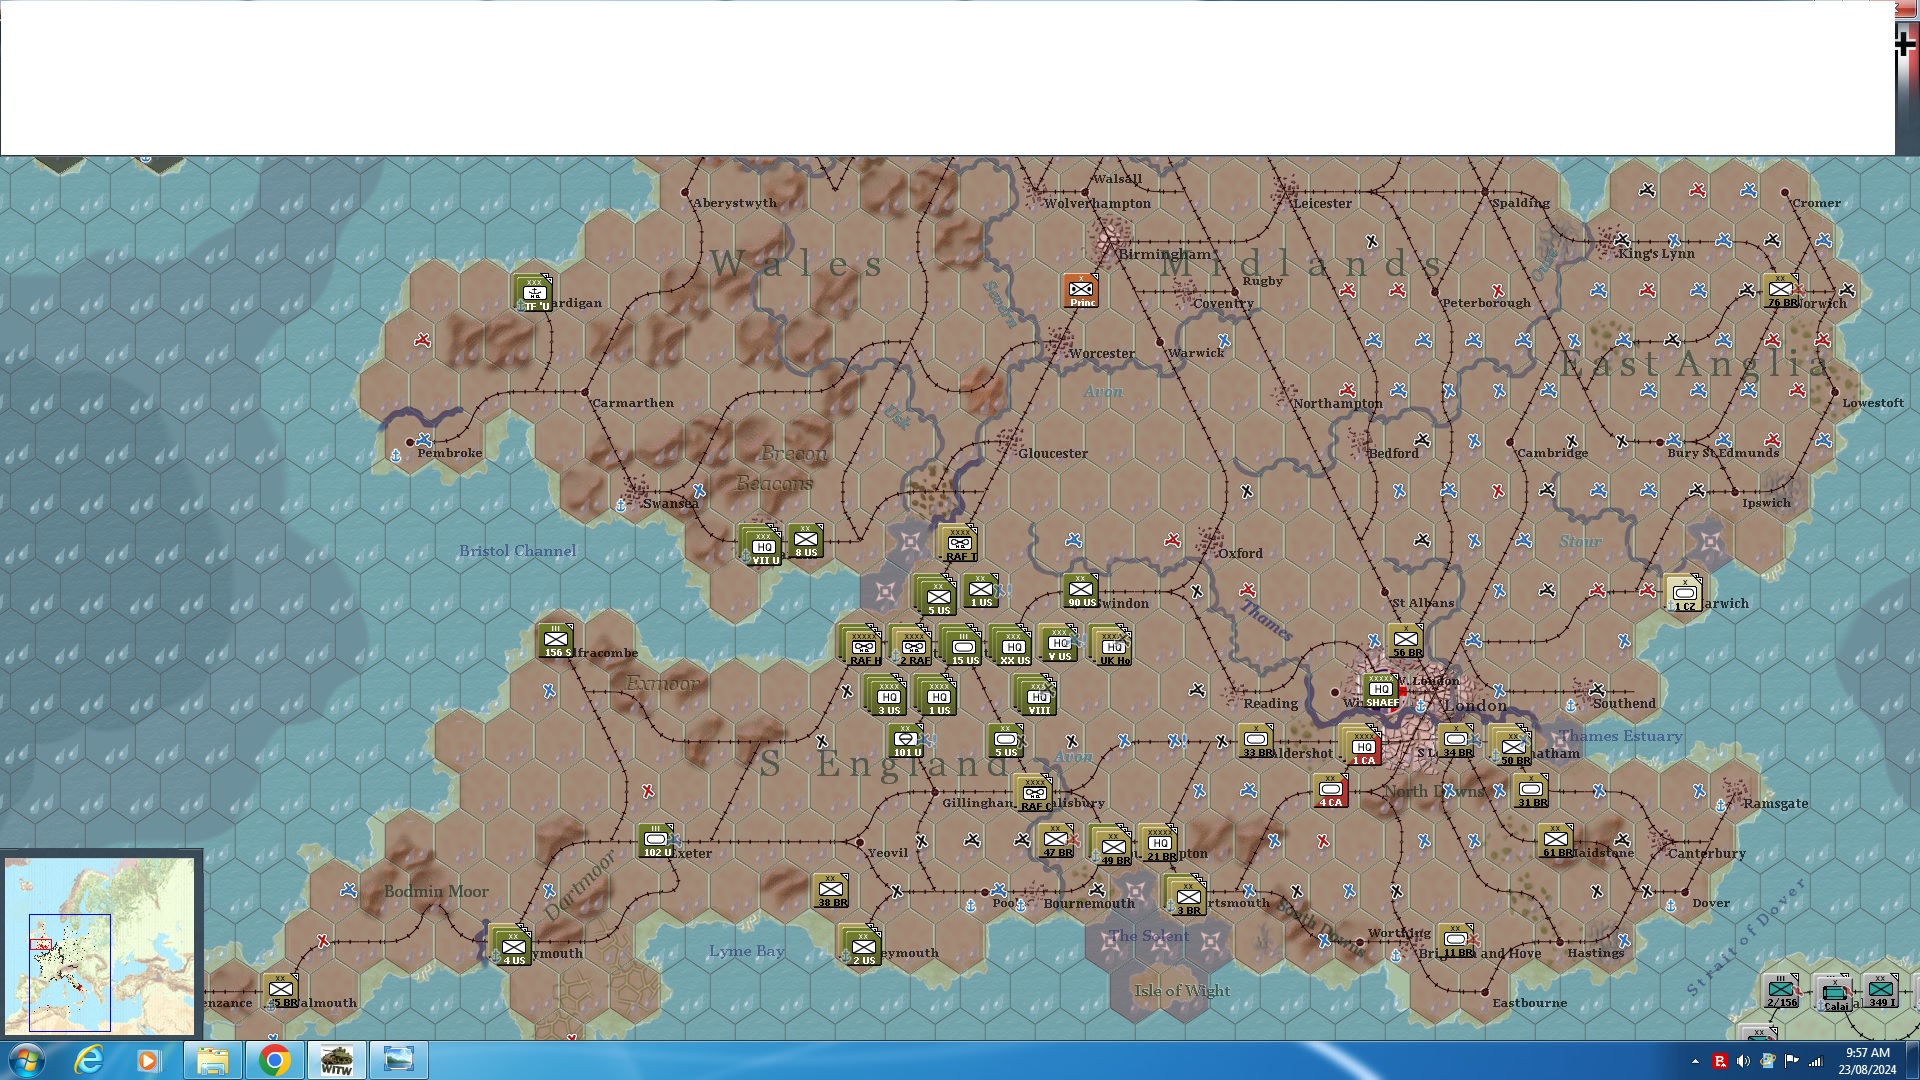This screenshot has height=1080, width=1920.
Task: Launch Google Chrome from taskbar
Action: point(274,1060)
